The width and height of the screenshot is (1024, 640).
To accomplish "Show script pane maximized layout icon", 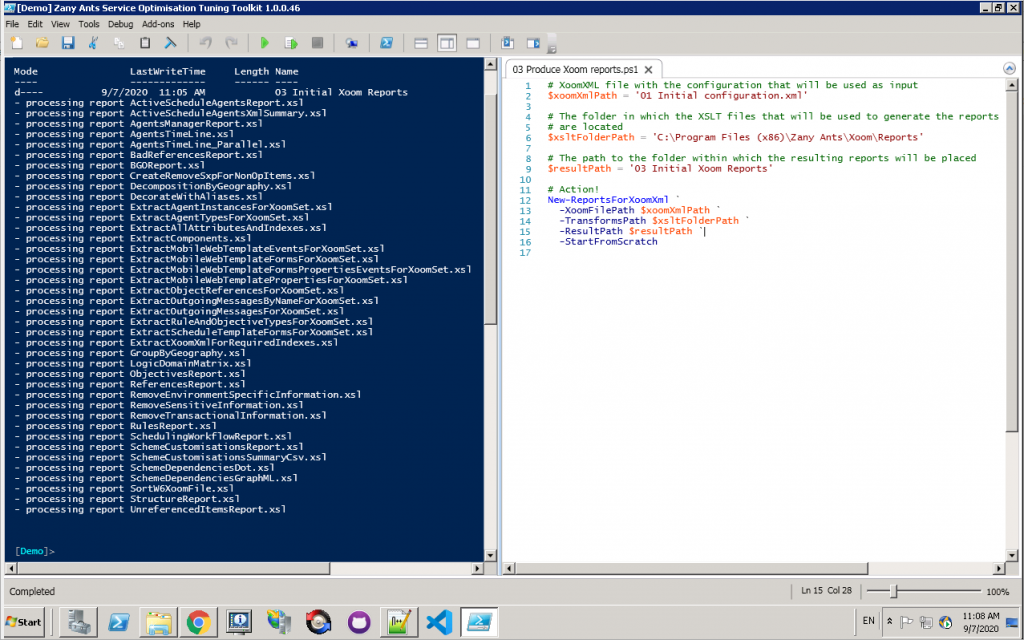I will pyautogui.click(x=473, y=43).
